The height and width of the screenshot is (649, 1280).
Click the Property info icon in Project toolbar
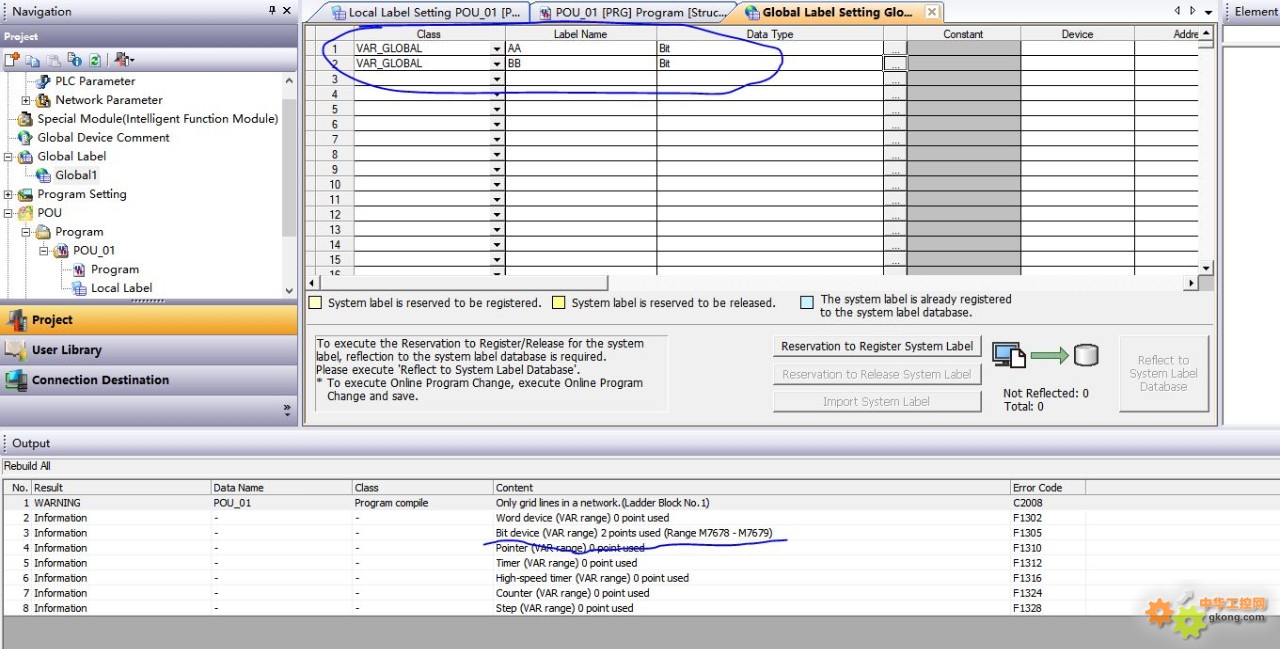click(74, 60)
